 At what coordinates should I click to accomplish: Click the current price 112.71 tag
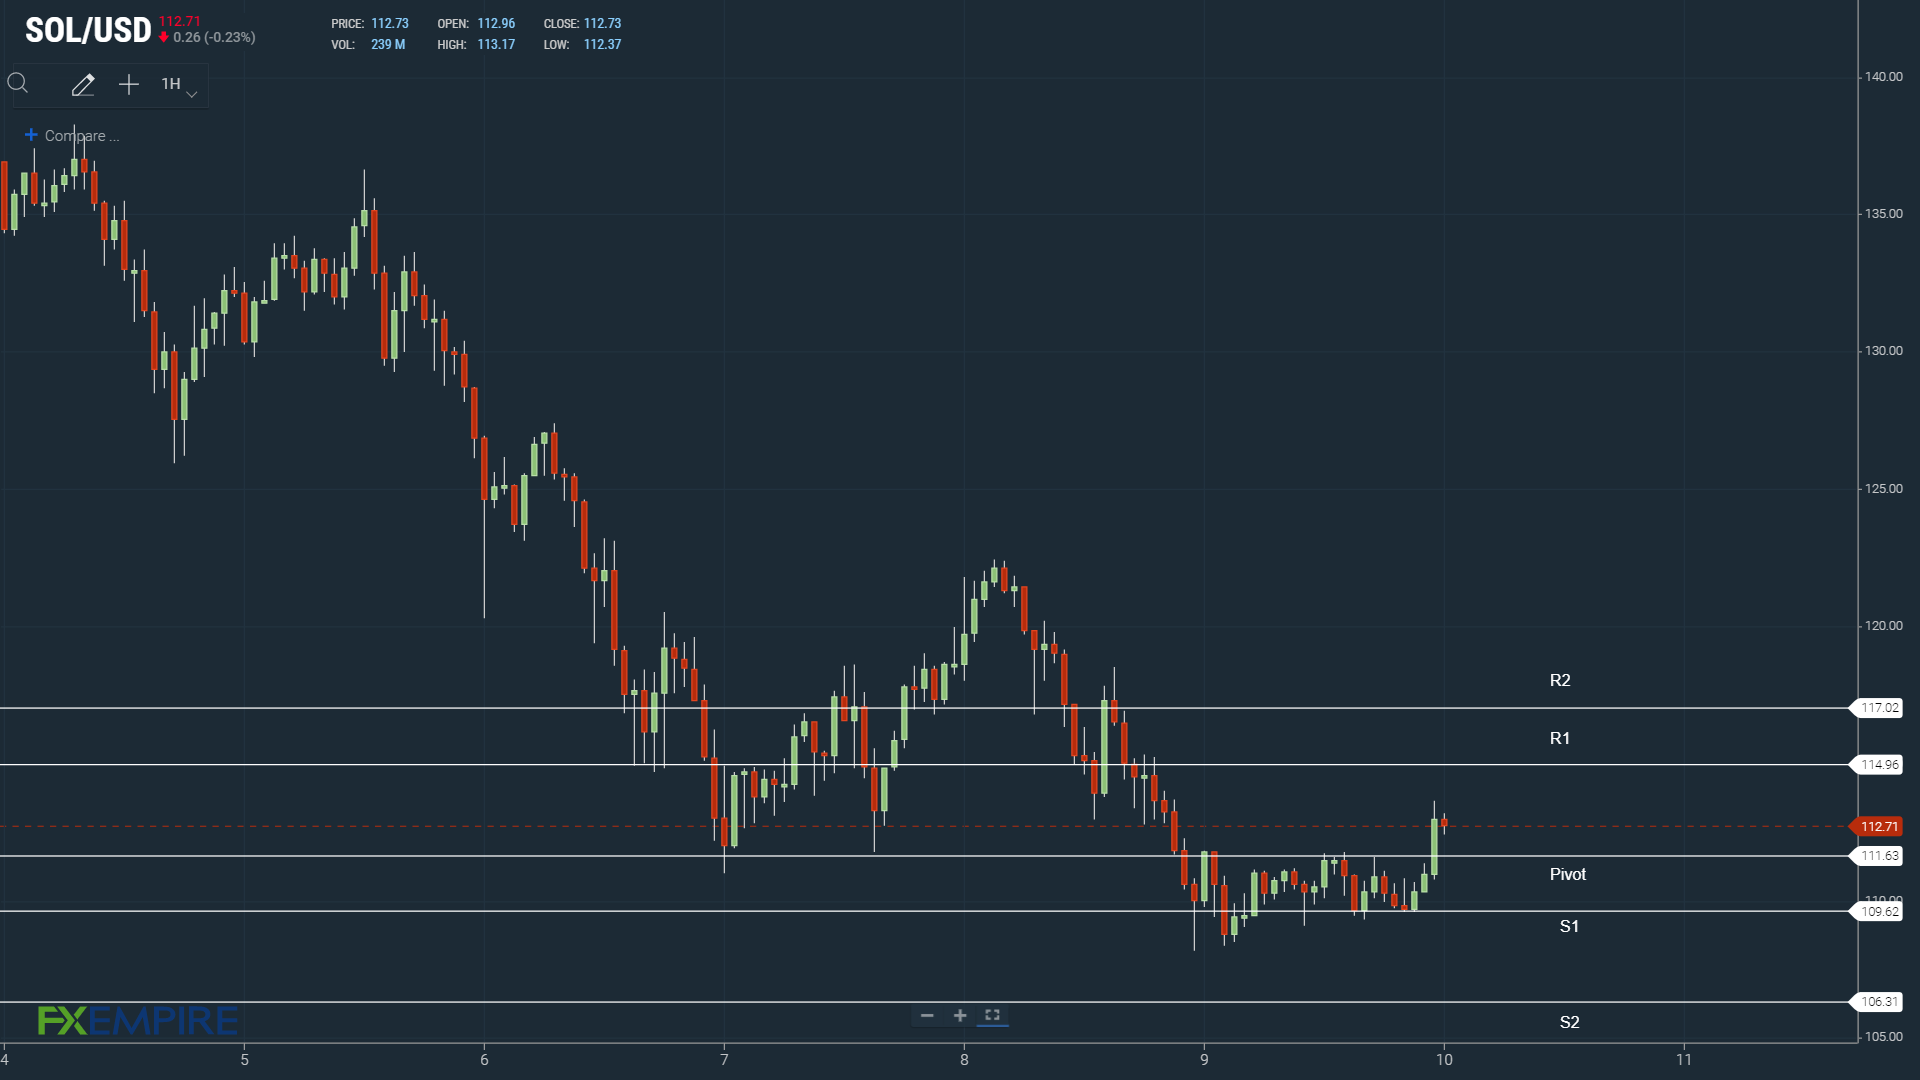tap(1877, 827)
